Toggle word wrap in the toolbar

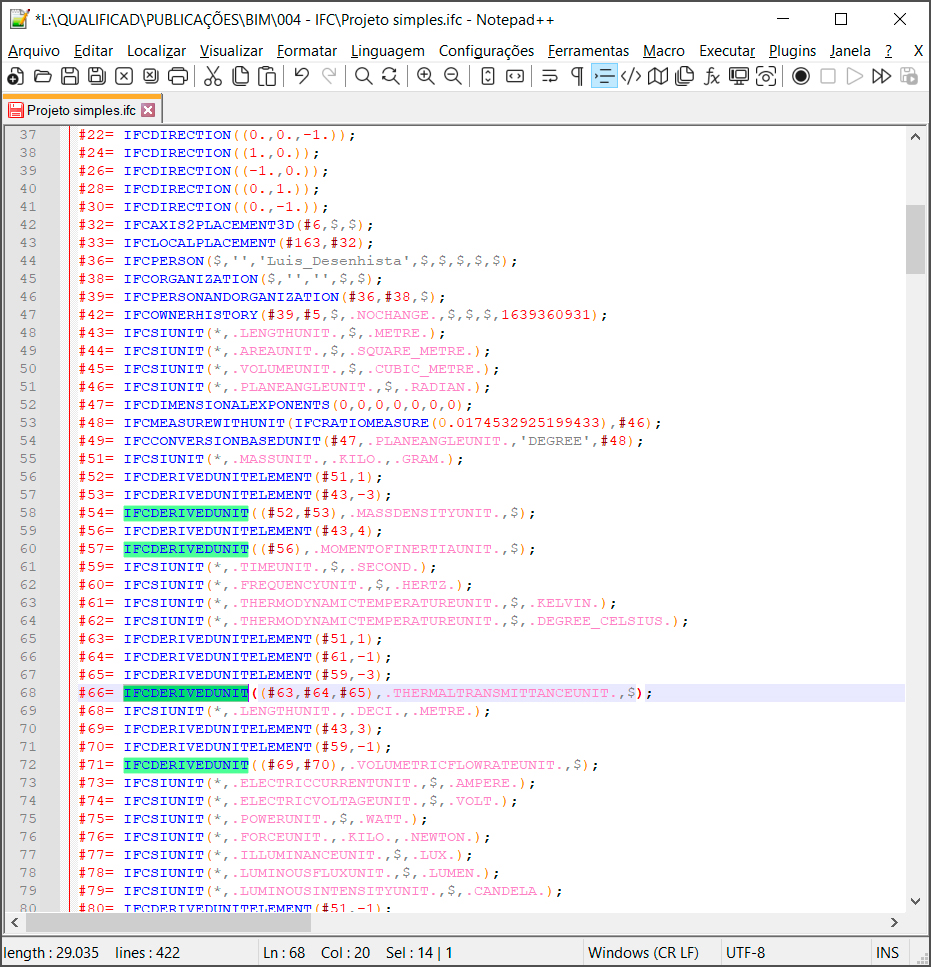(549, 76)
